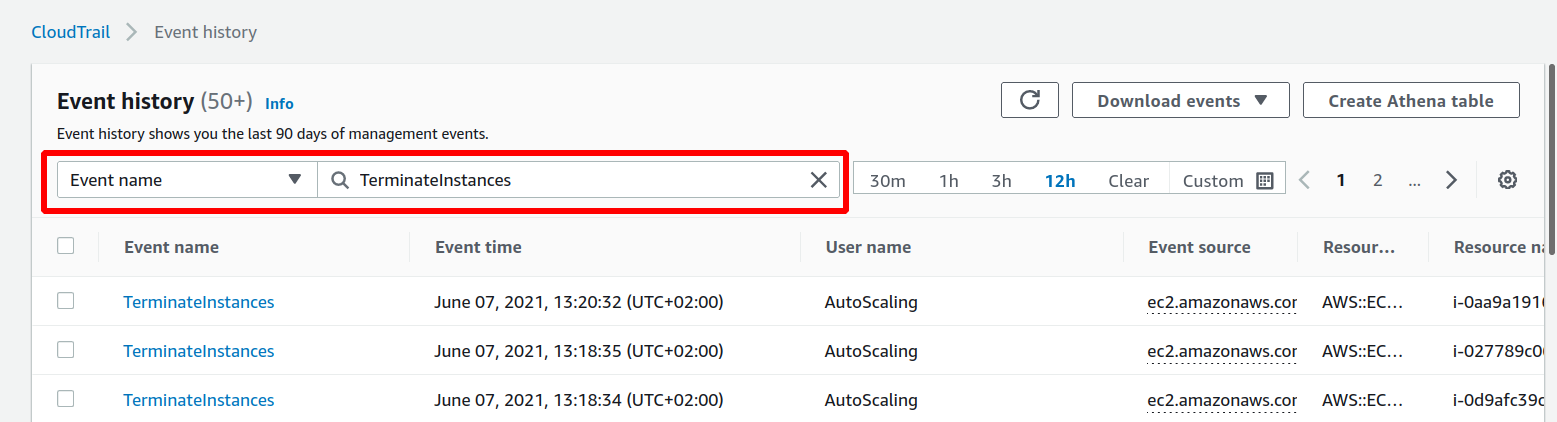Go to previous results page
Viewport: 1557px width, 422px height.
(1304, 180)
